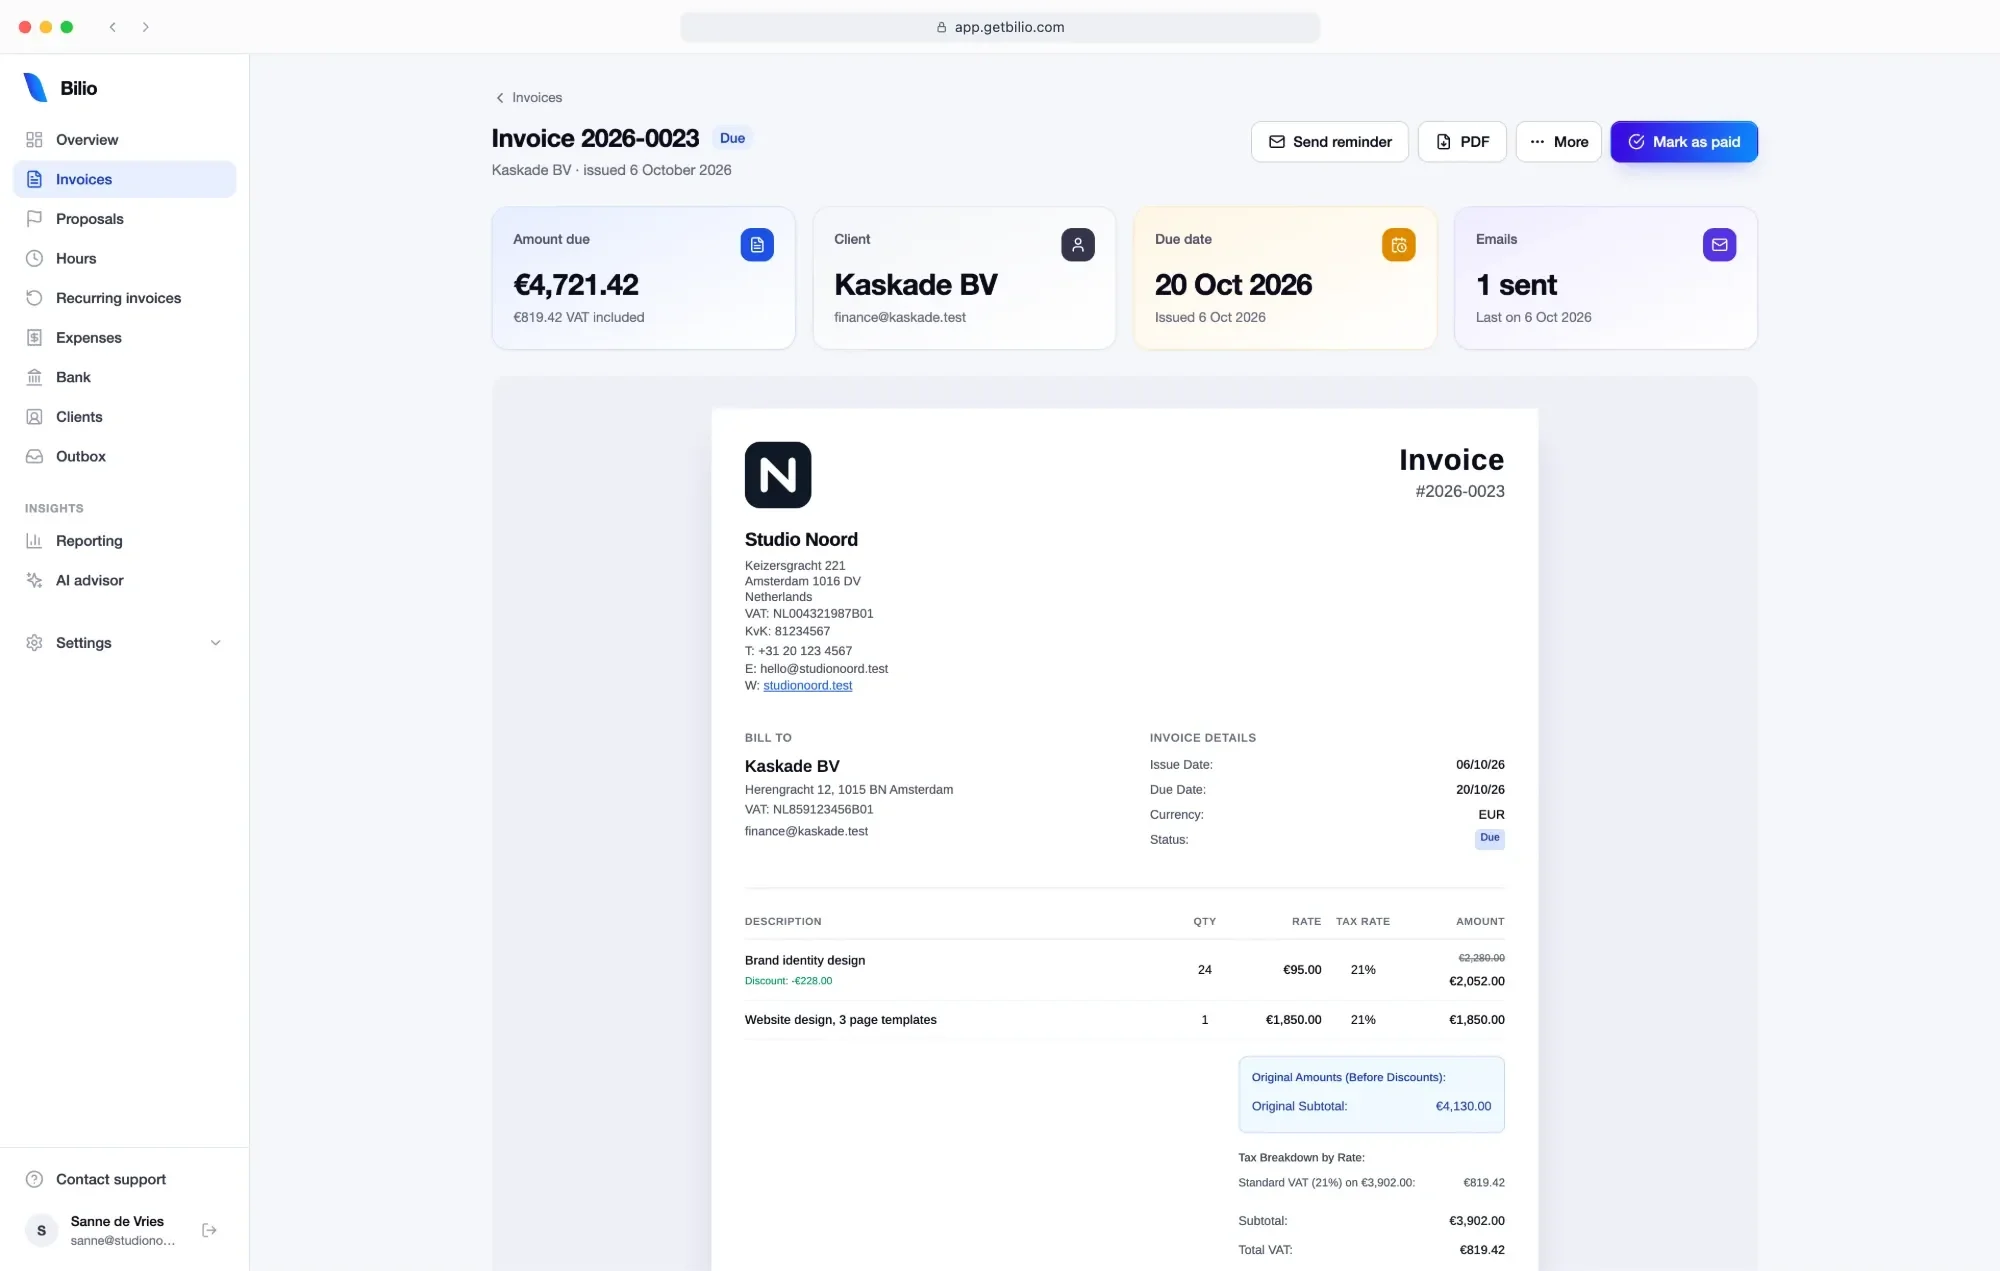Viewport: 2000px width, 1271px height.
Task: Click the log out icon beside Sanne de Vries
Action: tap(209, 1230)
